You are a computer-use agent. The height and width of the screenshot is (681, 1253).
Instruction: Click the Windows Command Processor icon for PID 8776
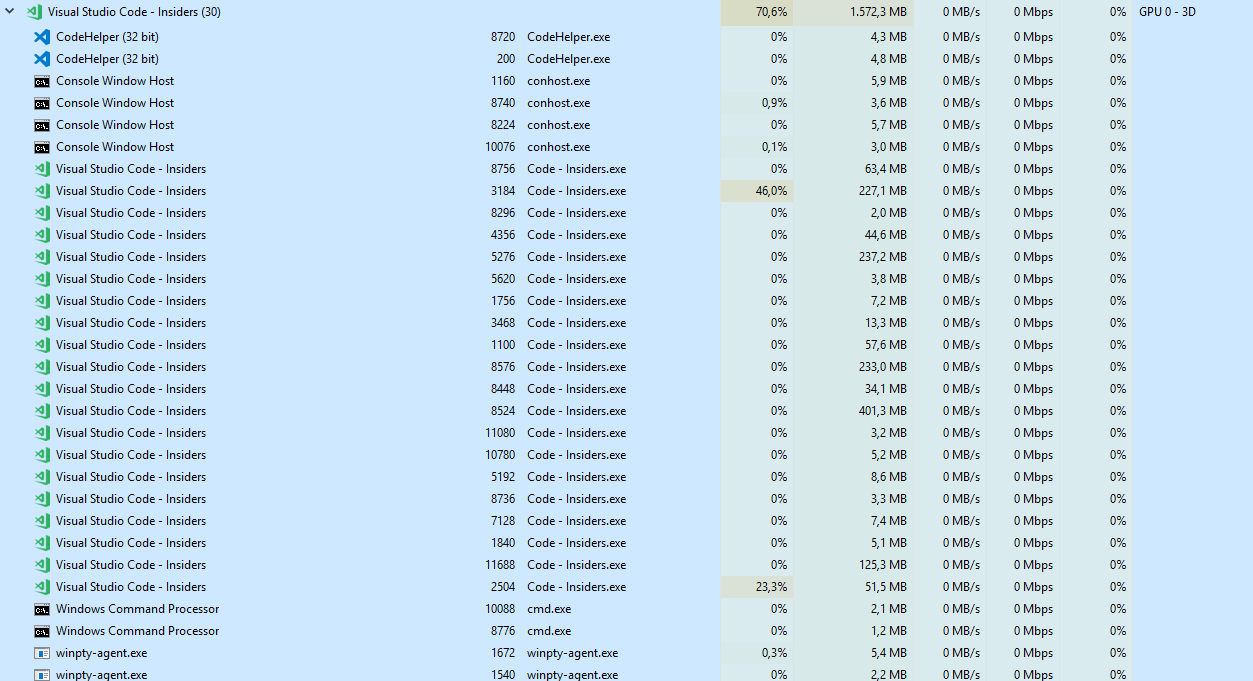(x=42, y=631)
